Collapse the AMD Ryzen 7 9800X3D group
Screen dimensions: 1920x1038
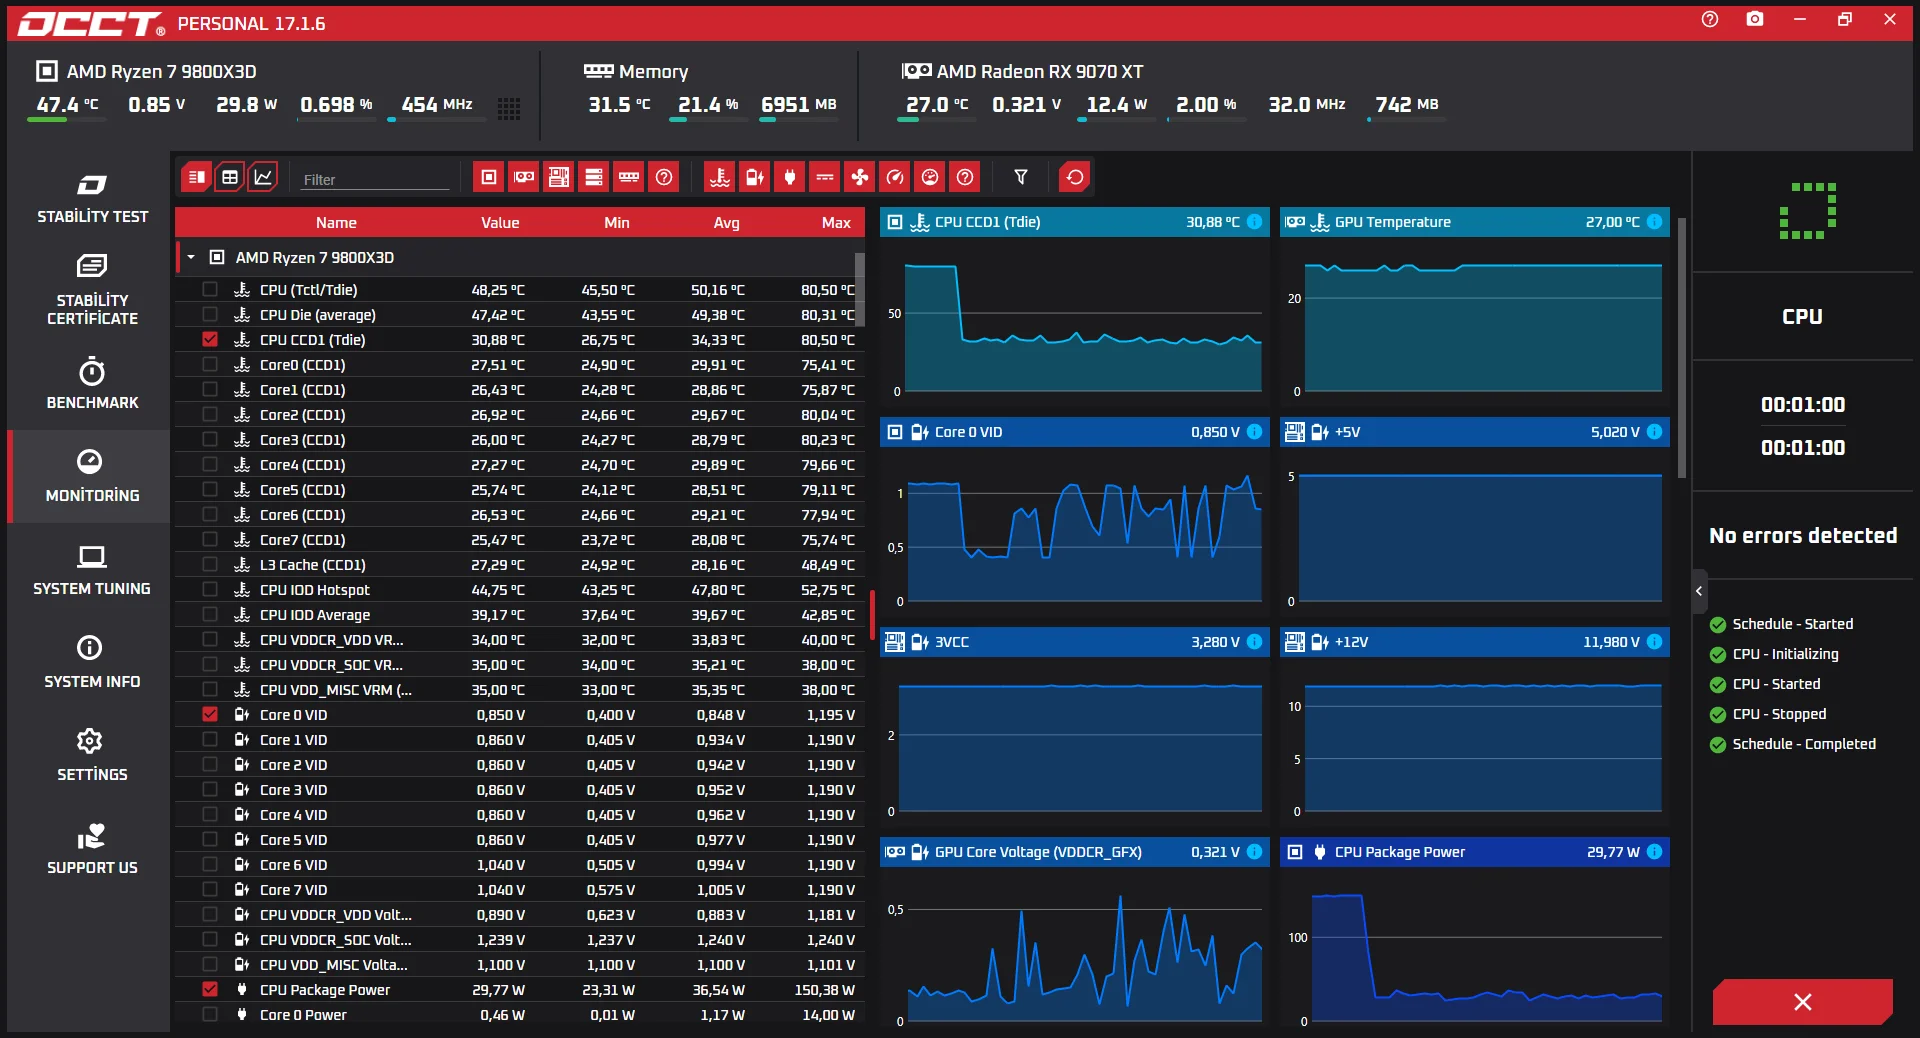(x=191, y=257)
